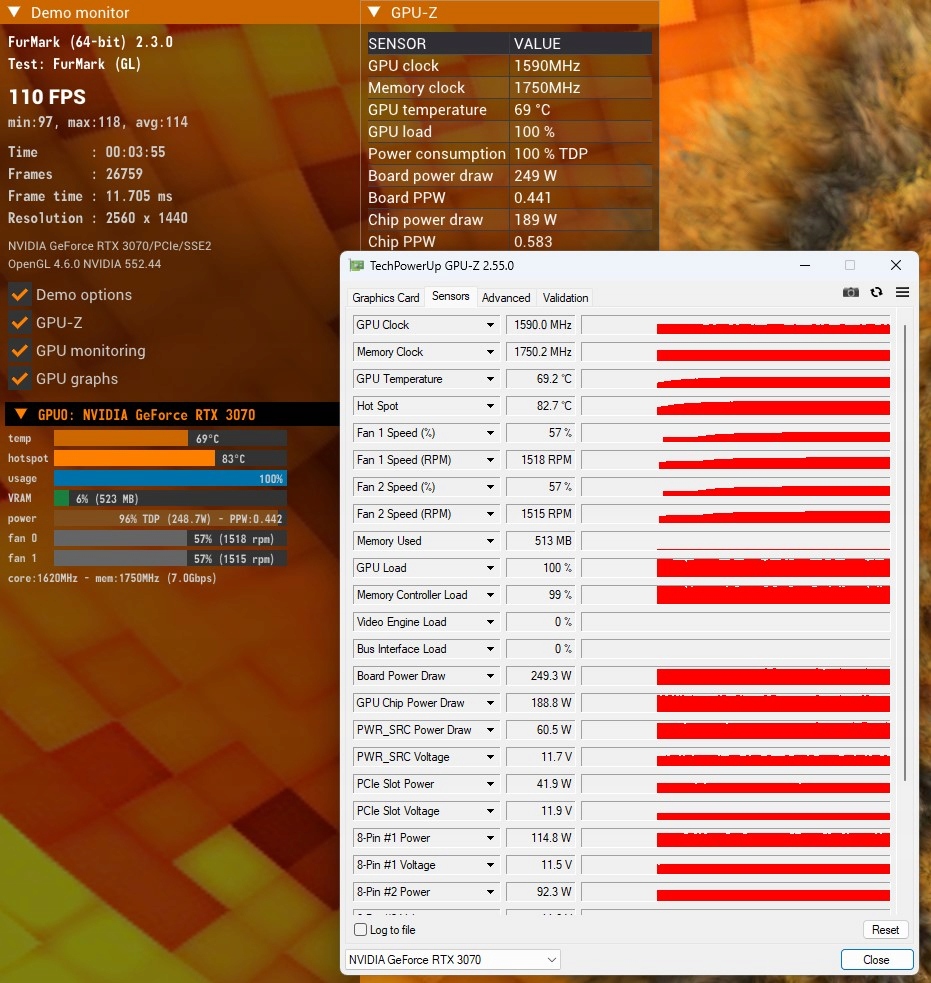Click the GPU Clock history graph

click(735, 325)
